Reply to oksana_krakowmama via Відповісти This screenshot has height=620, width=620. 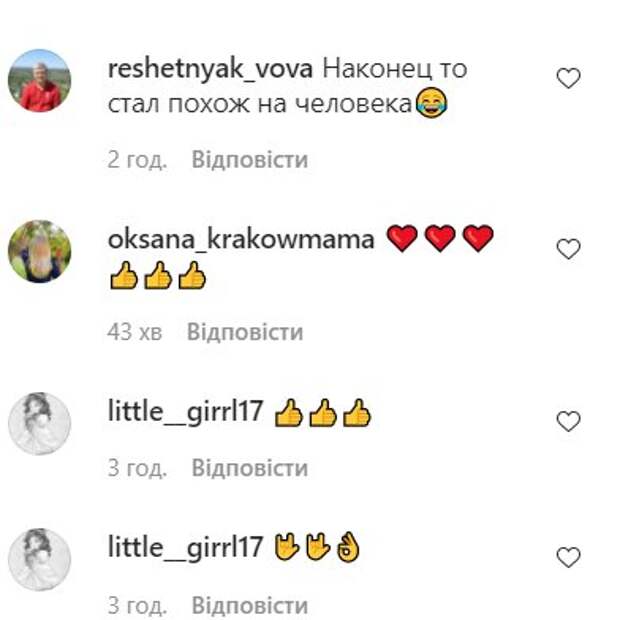(245, 331)
